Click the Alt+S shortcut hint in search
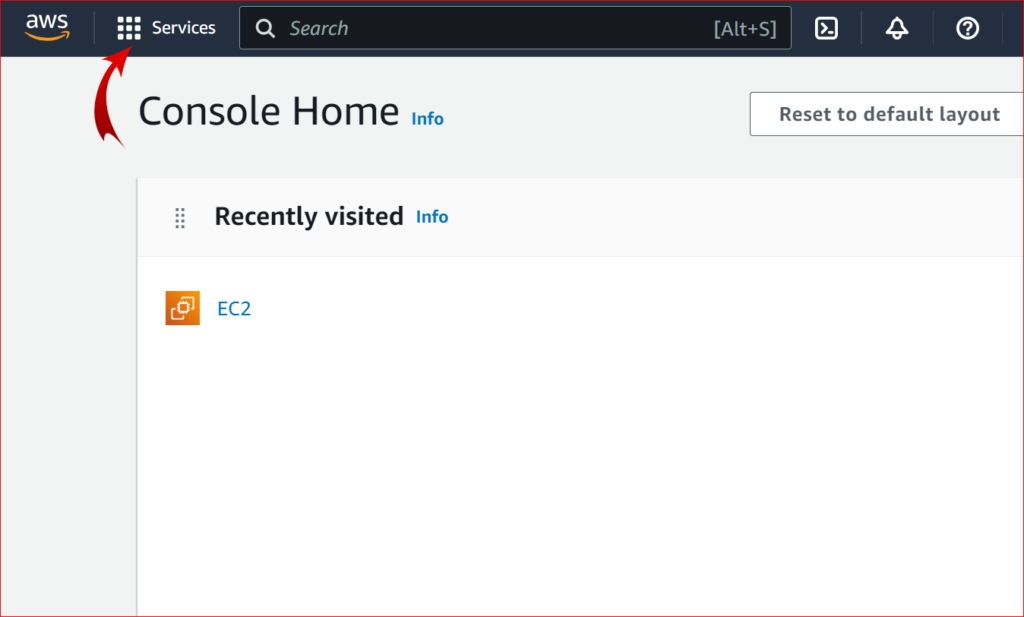1024x617 pixels. [745, 29]
